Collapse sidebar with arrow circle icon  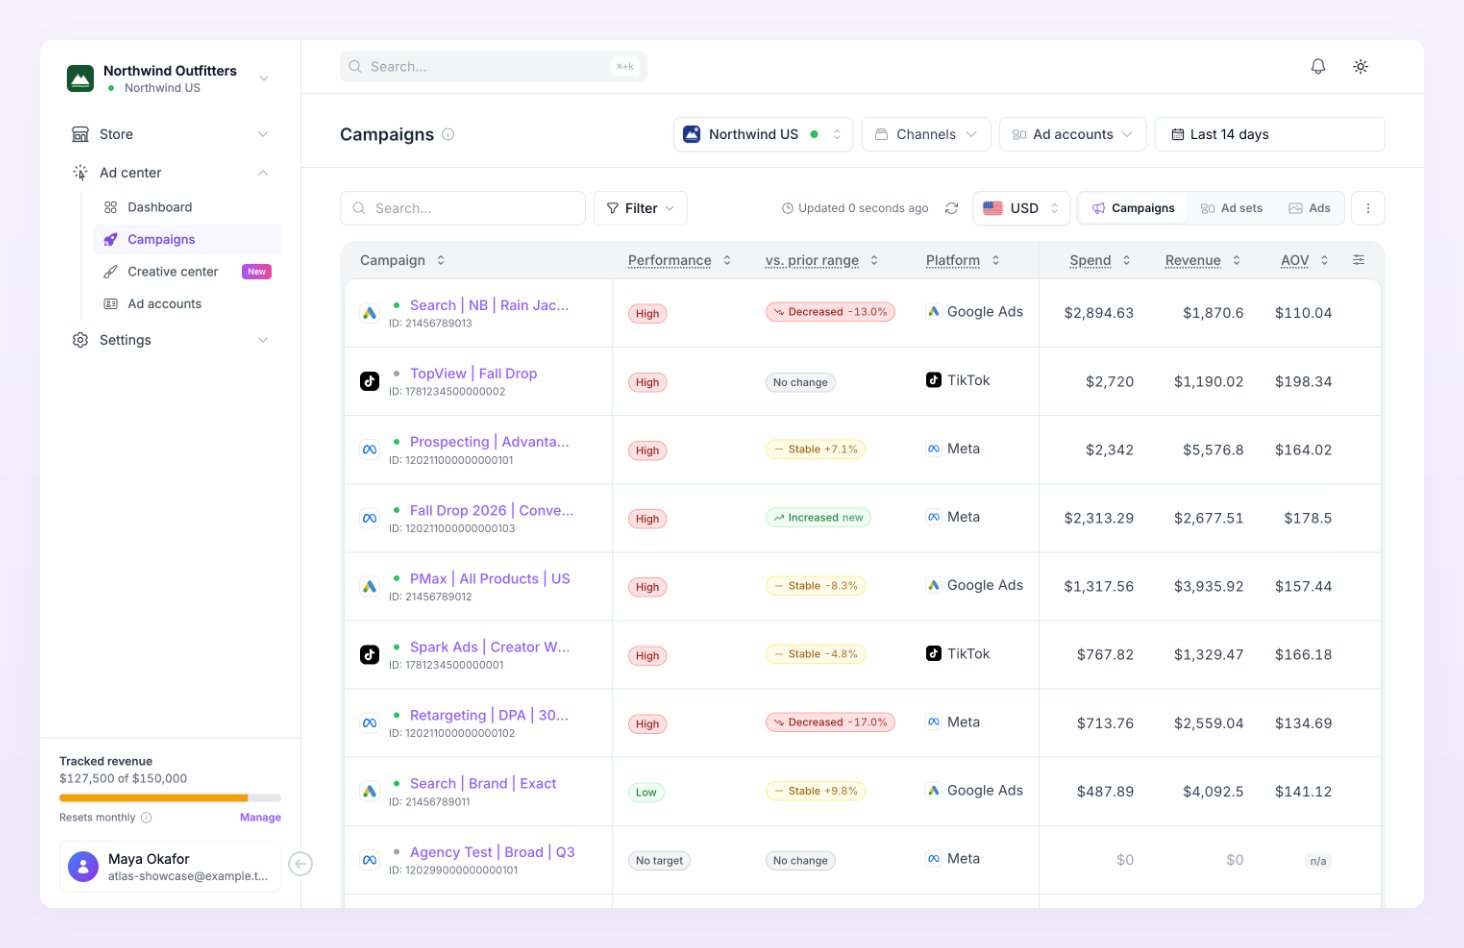(x=300, y=864)
